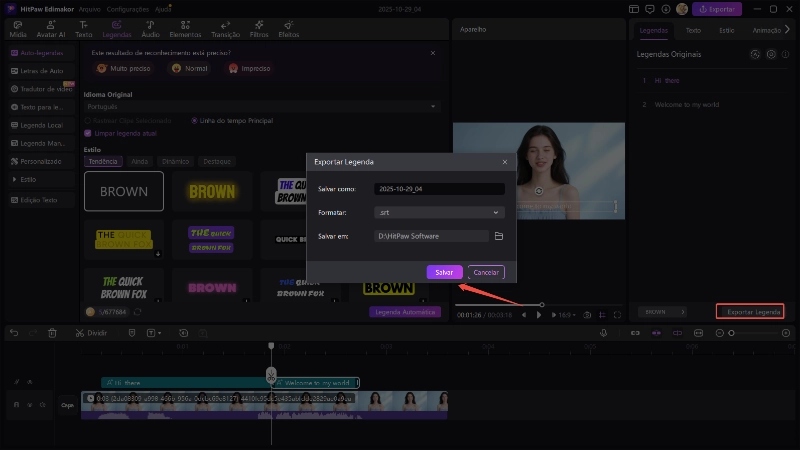The height and width of the screenshot is (450, 800).
Task: Click the Cancelar button
Action: [x=486, y=272]
